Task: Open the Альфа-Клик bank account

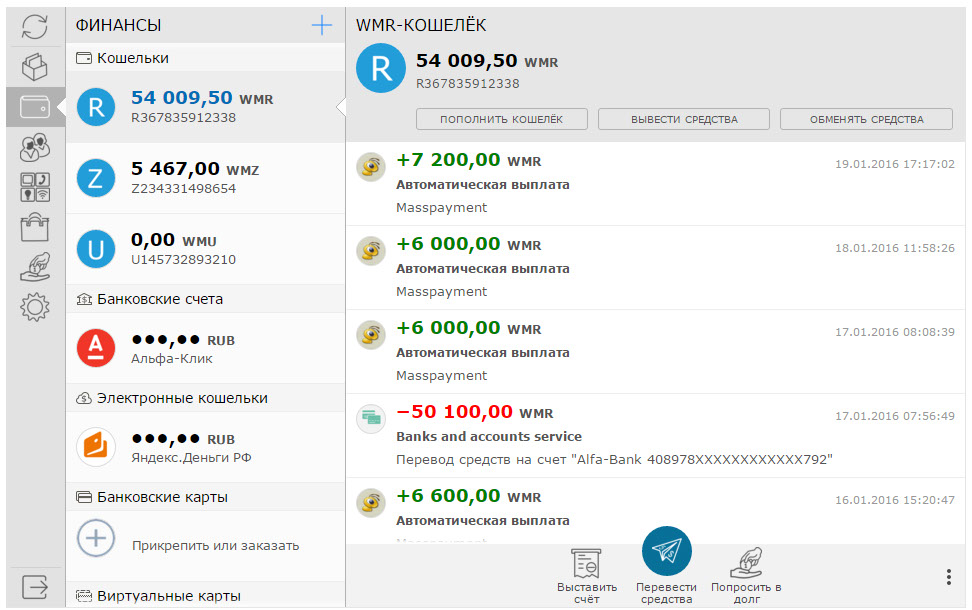Action: (205, 348)
